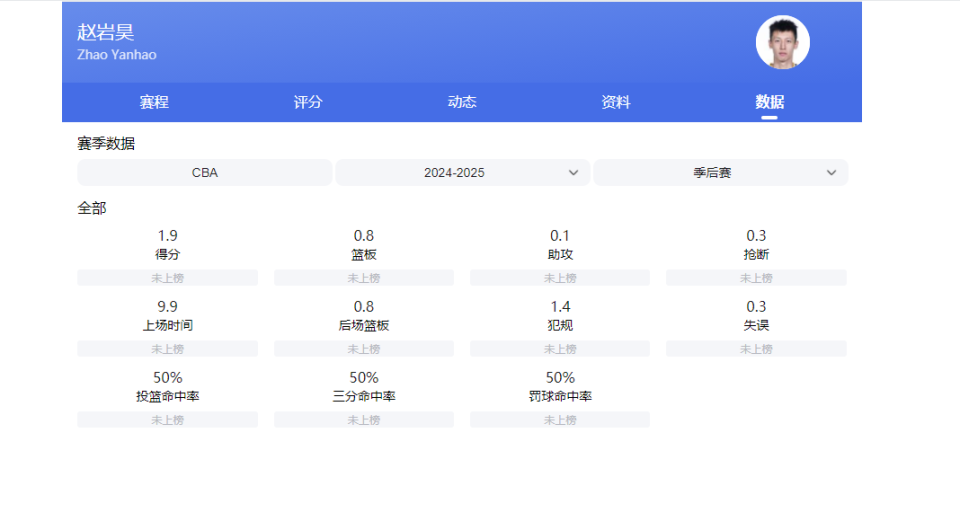The height and width of the screenshot is (530, 960).
Task: Click the 未上榜 badge under 犯规
Action: [560, 349]
